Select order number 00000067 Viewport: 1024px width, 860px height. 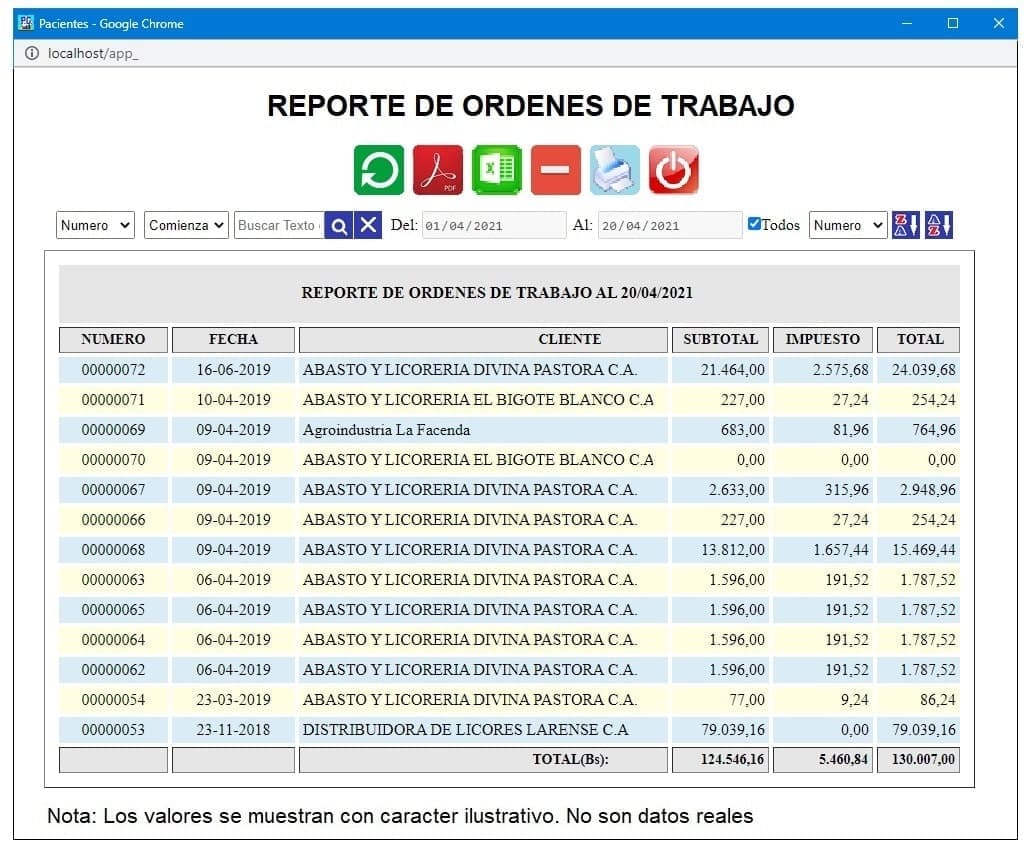pyautogui.click(x=113, y=490)
